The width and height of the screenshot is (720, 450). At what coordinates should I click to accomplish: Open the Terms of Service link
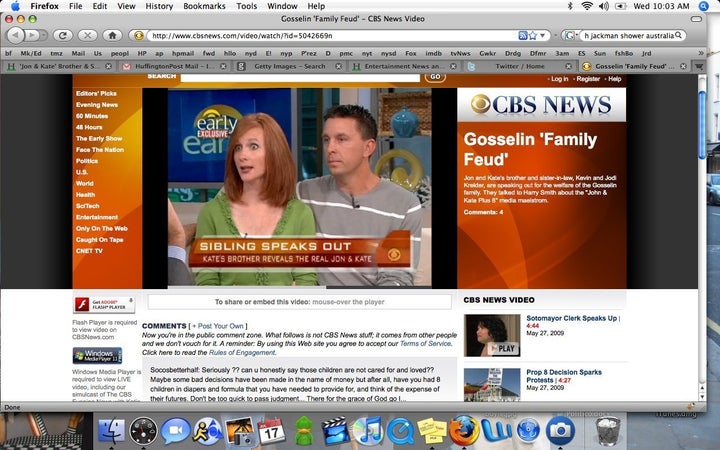click(426, 343)
